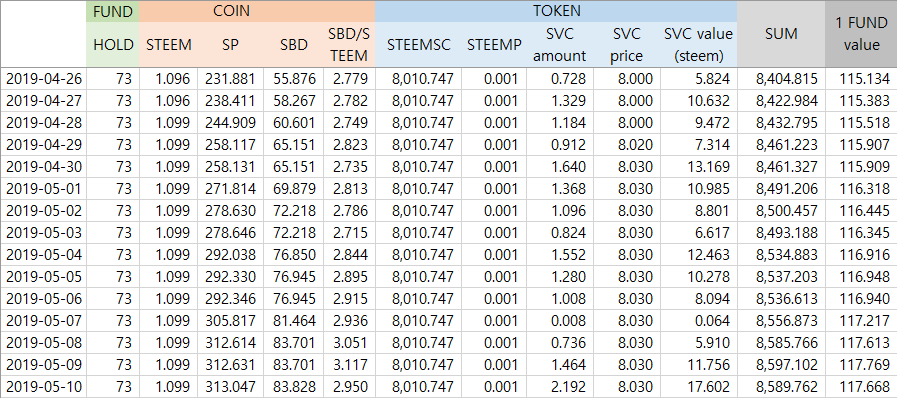Select SBD value 83.828
The image size is (897, 398).
coord(293,387)
